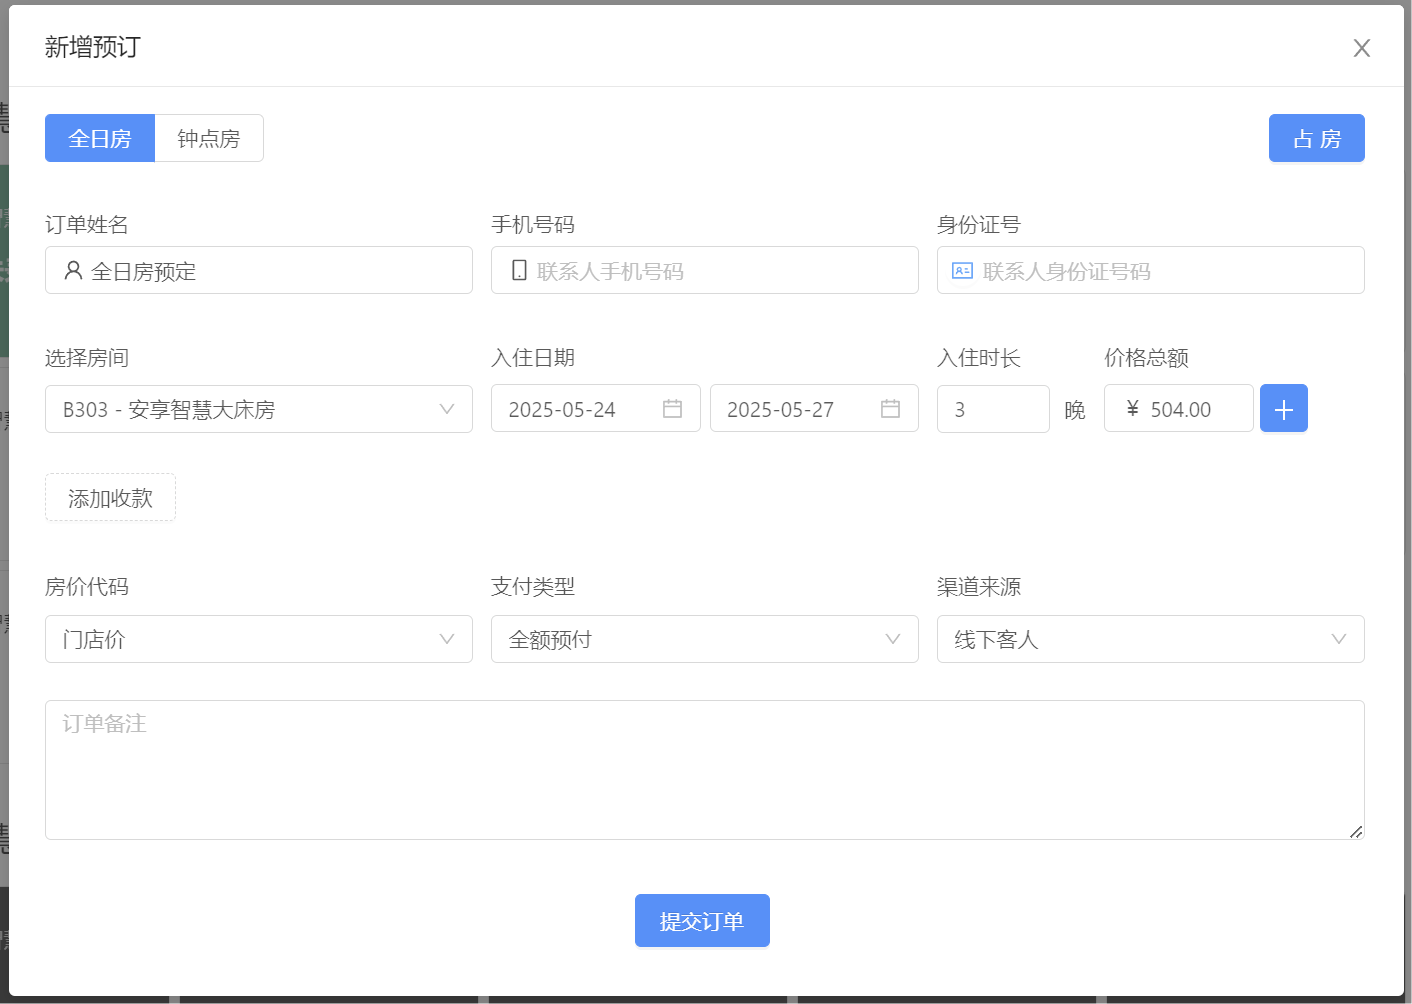This screenshot has height=1004, width=1412.
Task: Click the chevron arrow of 全额预付 selector
Action: [x=893, y=639]
